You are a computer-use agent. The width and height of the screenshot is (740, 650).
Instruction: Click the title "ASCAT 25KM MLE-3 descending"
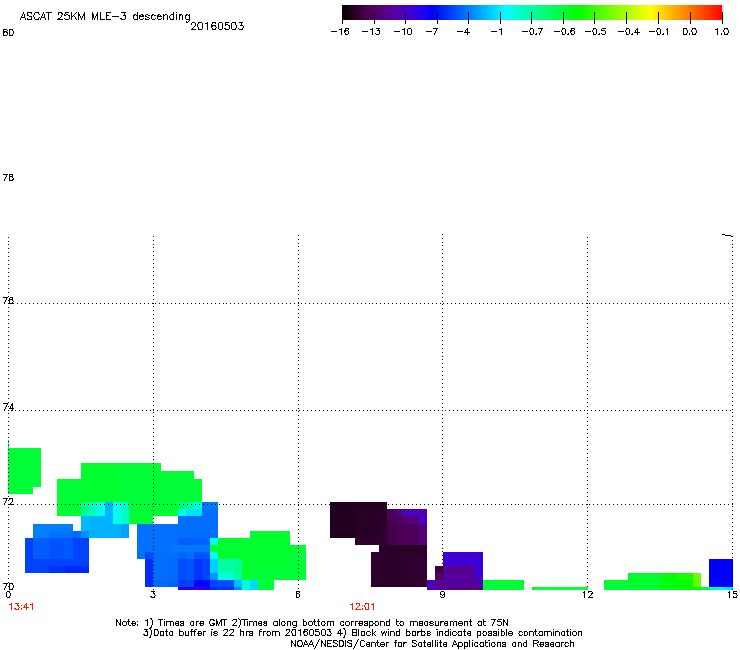coord(105,16)
